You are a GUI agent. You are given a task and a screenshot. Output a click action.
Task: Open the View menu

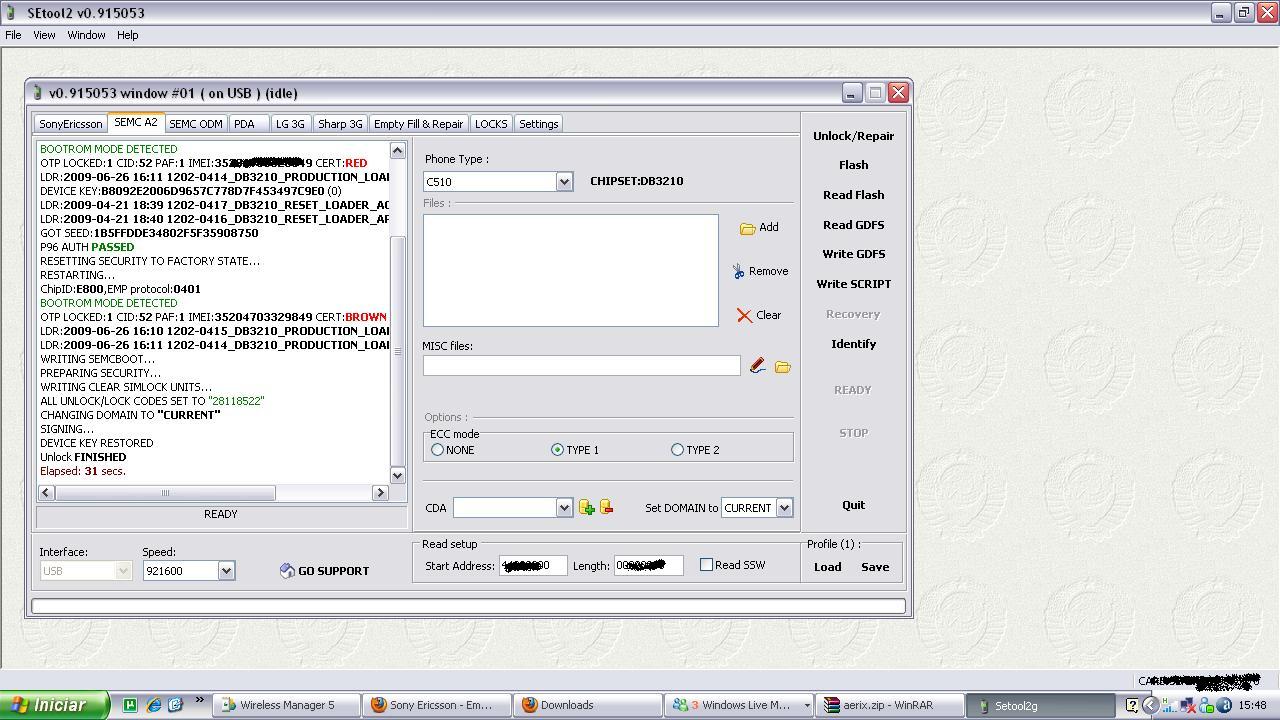point(44,35)
